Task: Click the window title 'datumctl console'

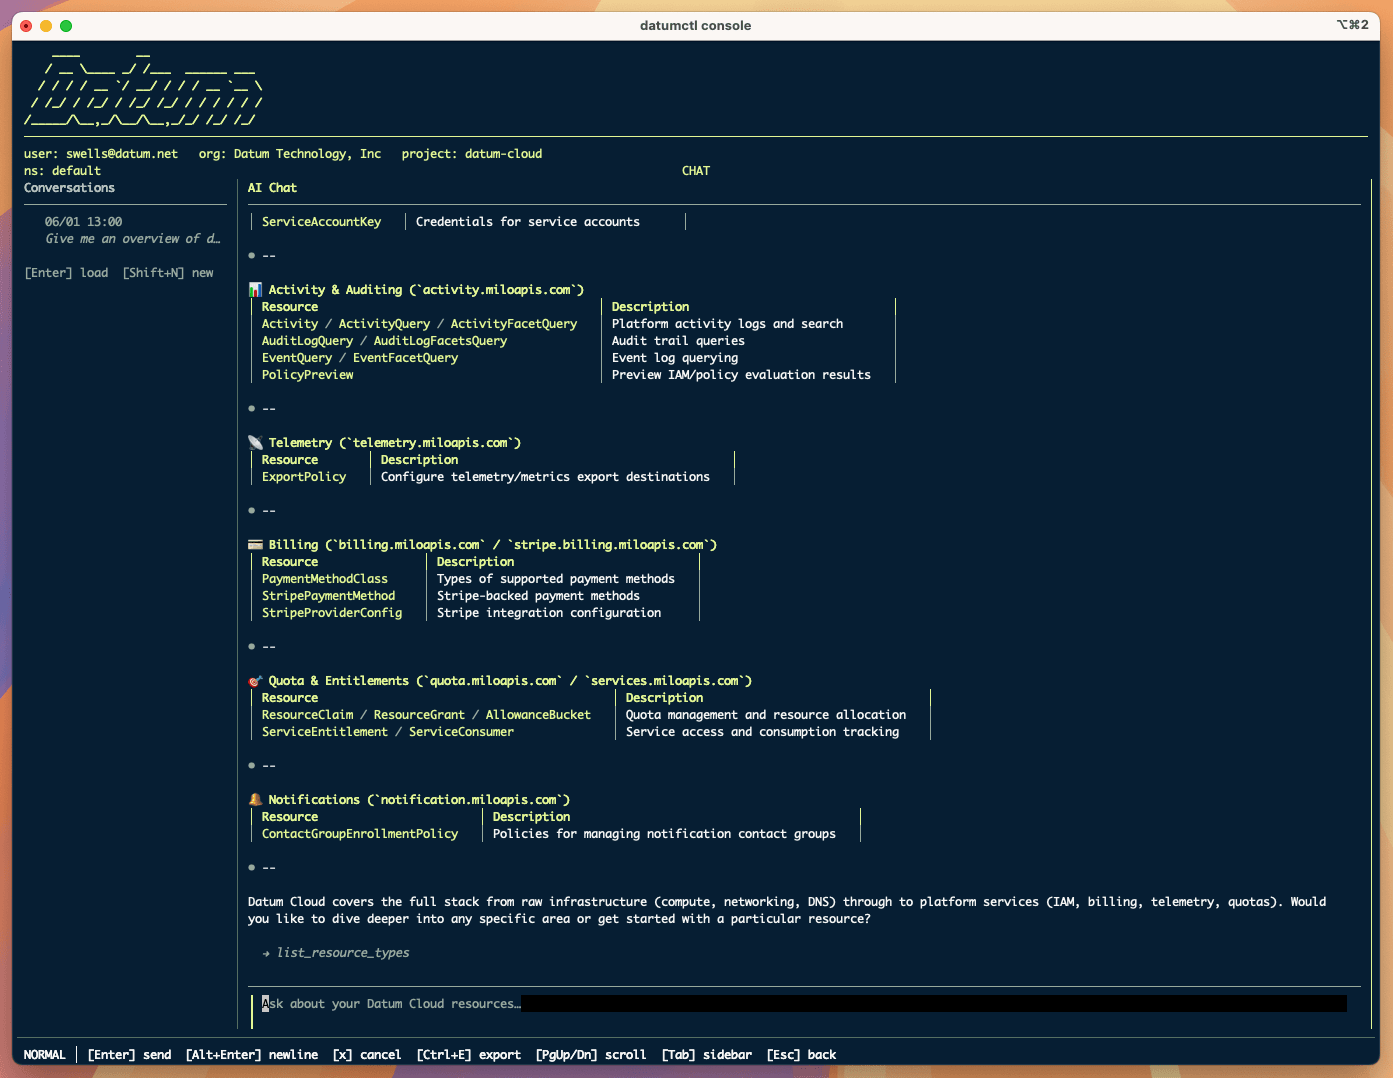Action: [696, 26]
